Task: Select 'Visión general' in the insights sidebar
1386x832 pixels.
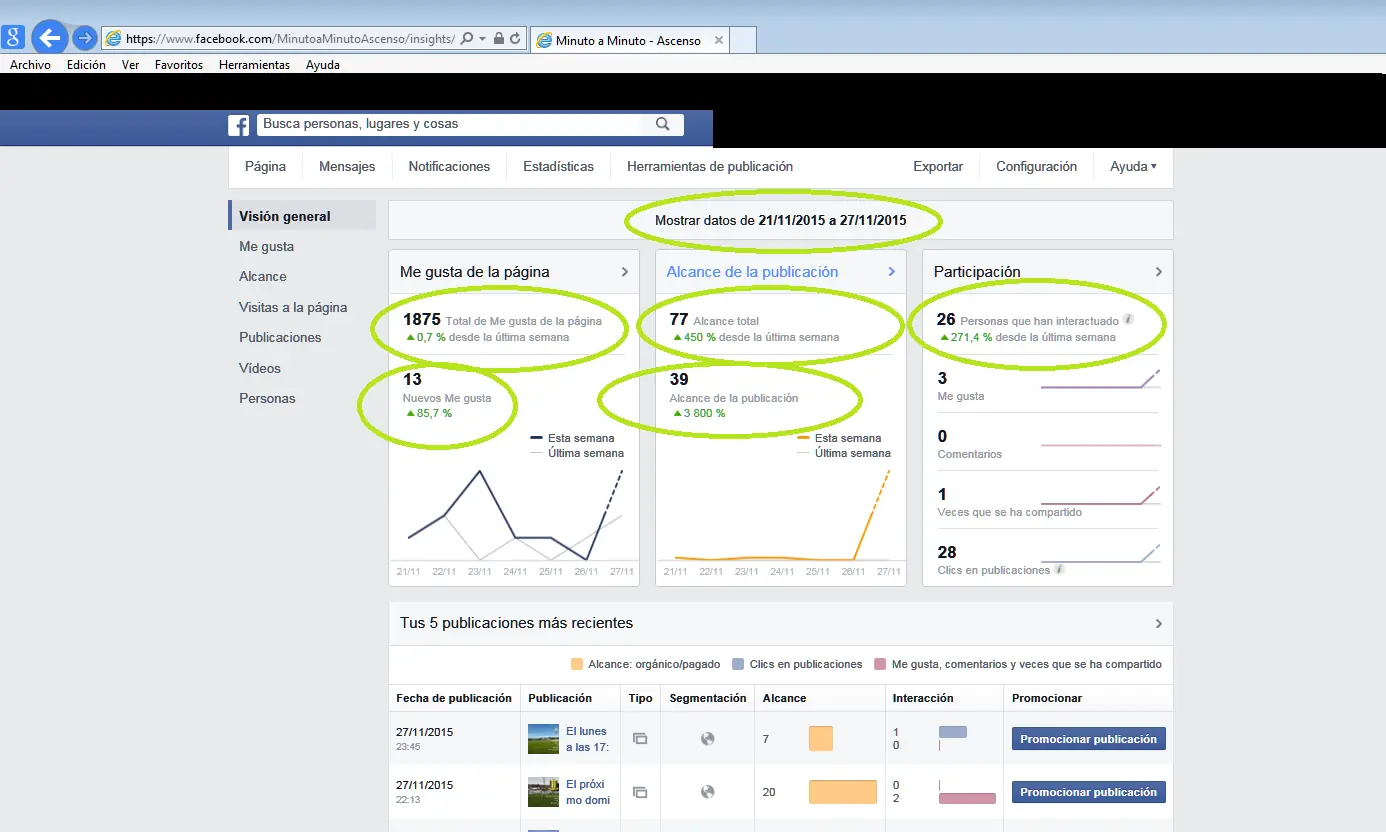Action: (x=302, y=216)
